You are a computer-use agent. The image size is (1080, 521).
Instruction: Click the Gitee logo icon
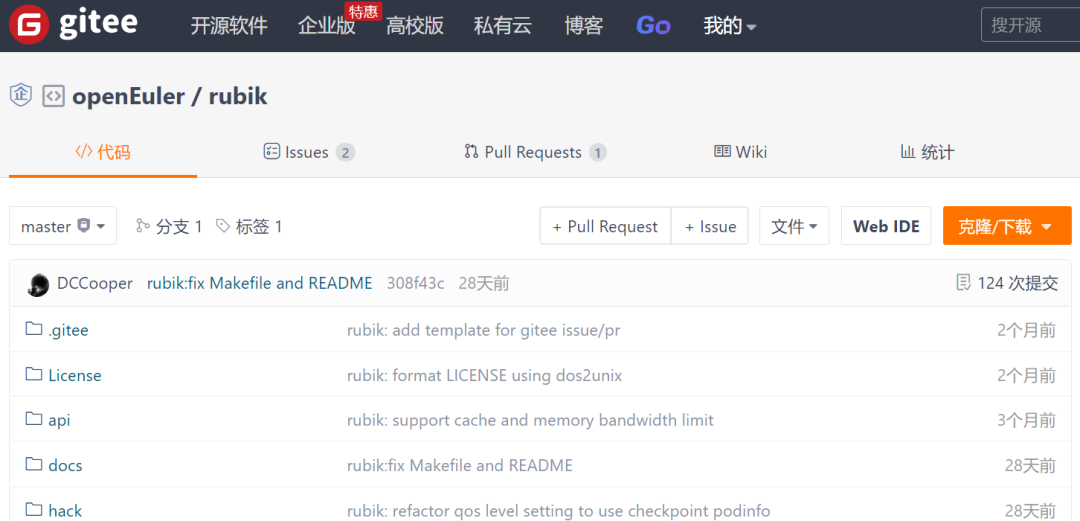click(28, 26)
